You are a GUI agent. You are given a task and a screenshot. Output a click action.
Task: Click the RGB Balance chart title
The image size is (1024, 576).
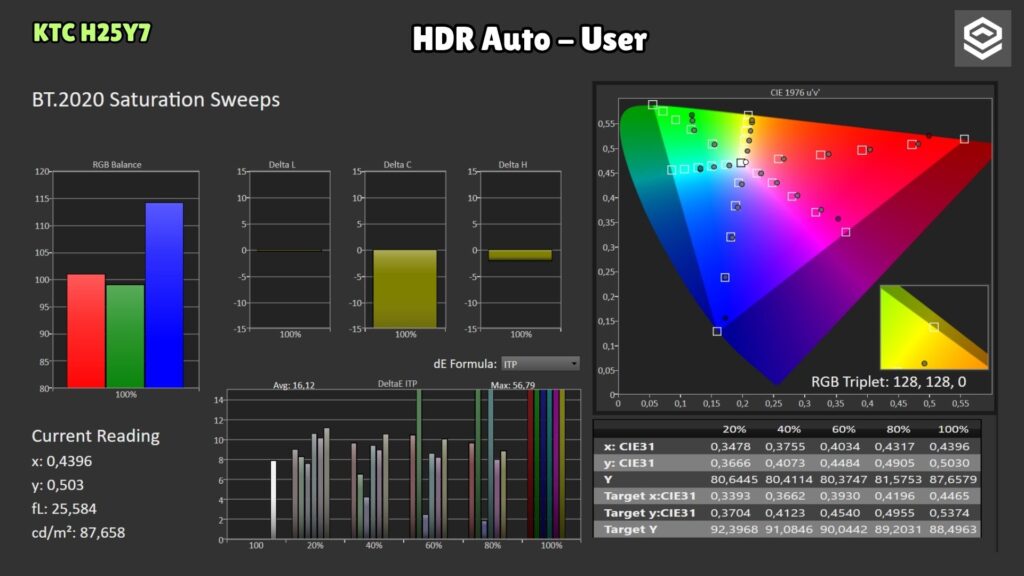tap(117, 165)
